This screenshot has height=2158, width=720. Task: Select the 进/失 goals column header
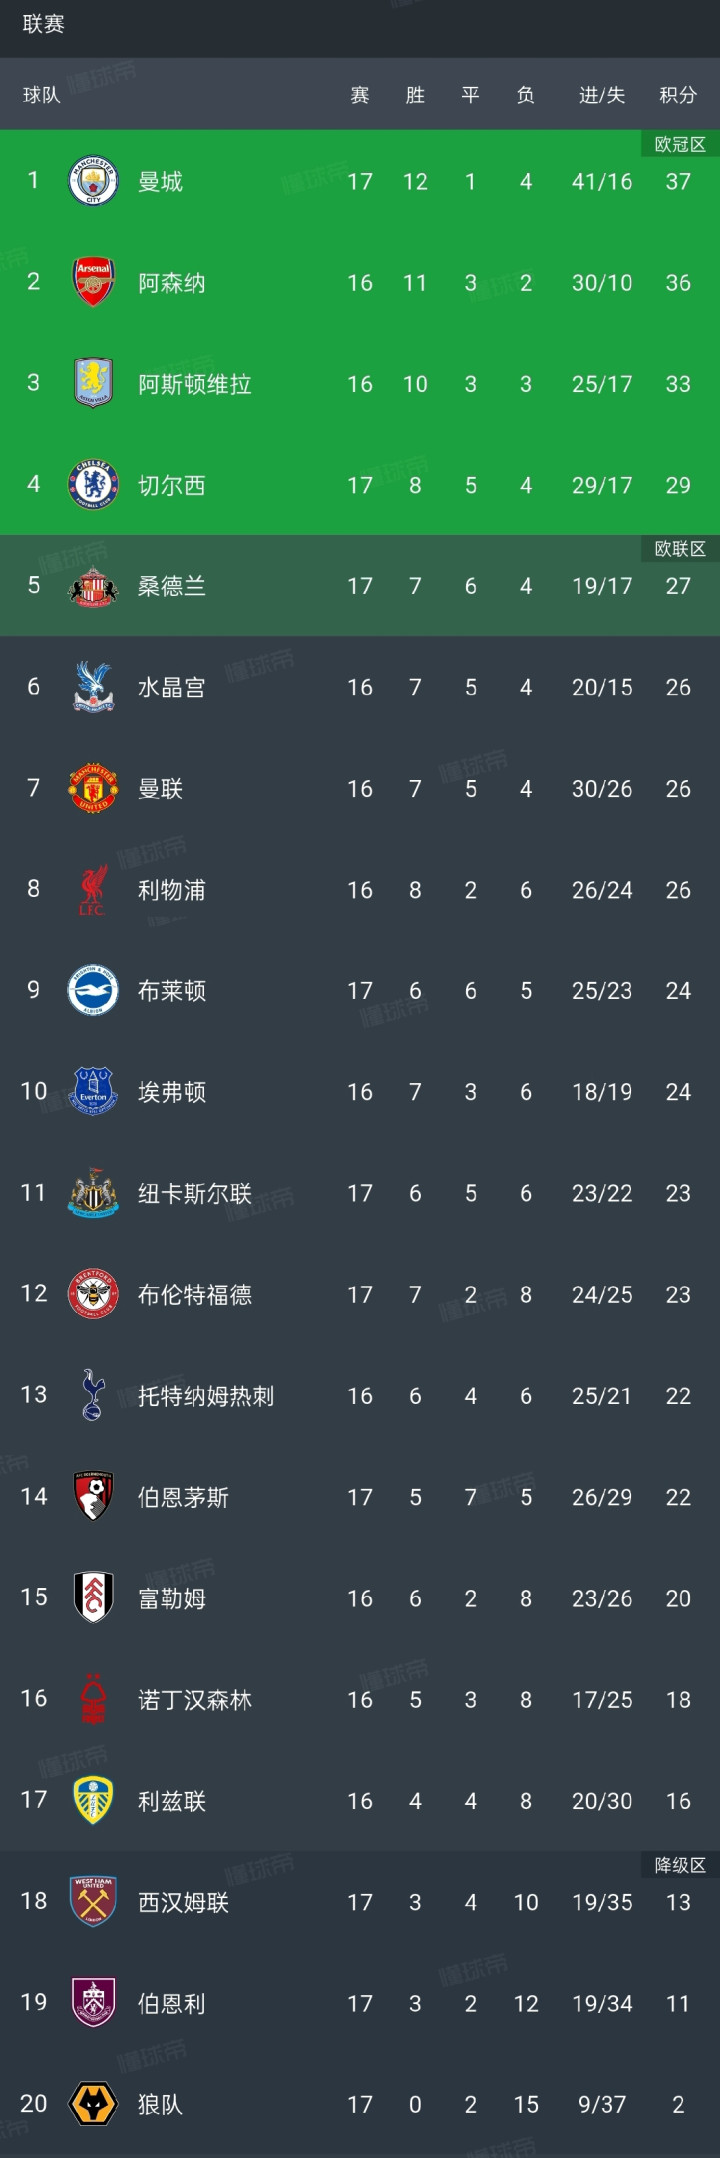pos(602,95)
